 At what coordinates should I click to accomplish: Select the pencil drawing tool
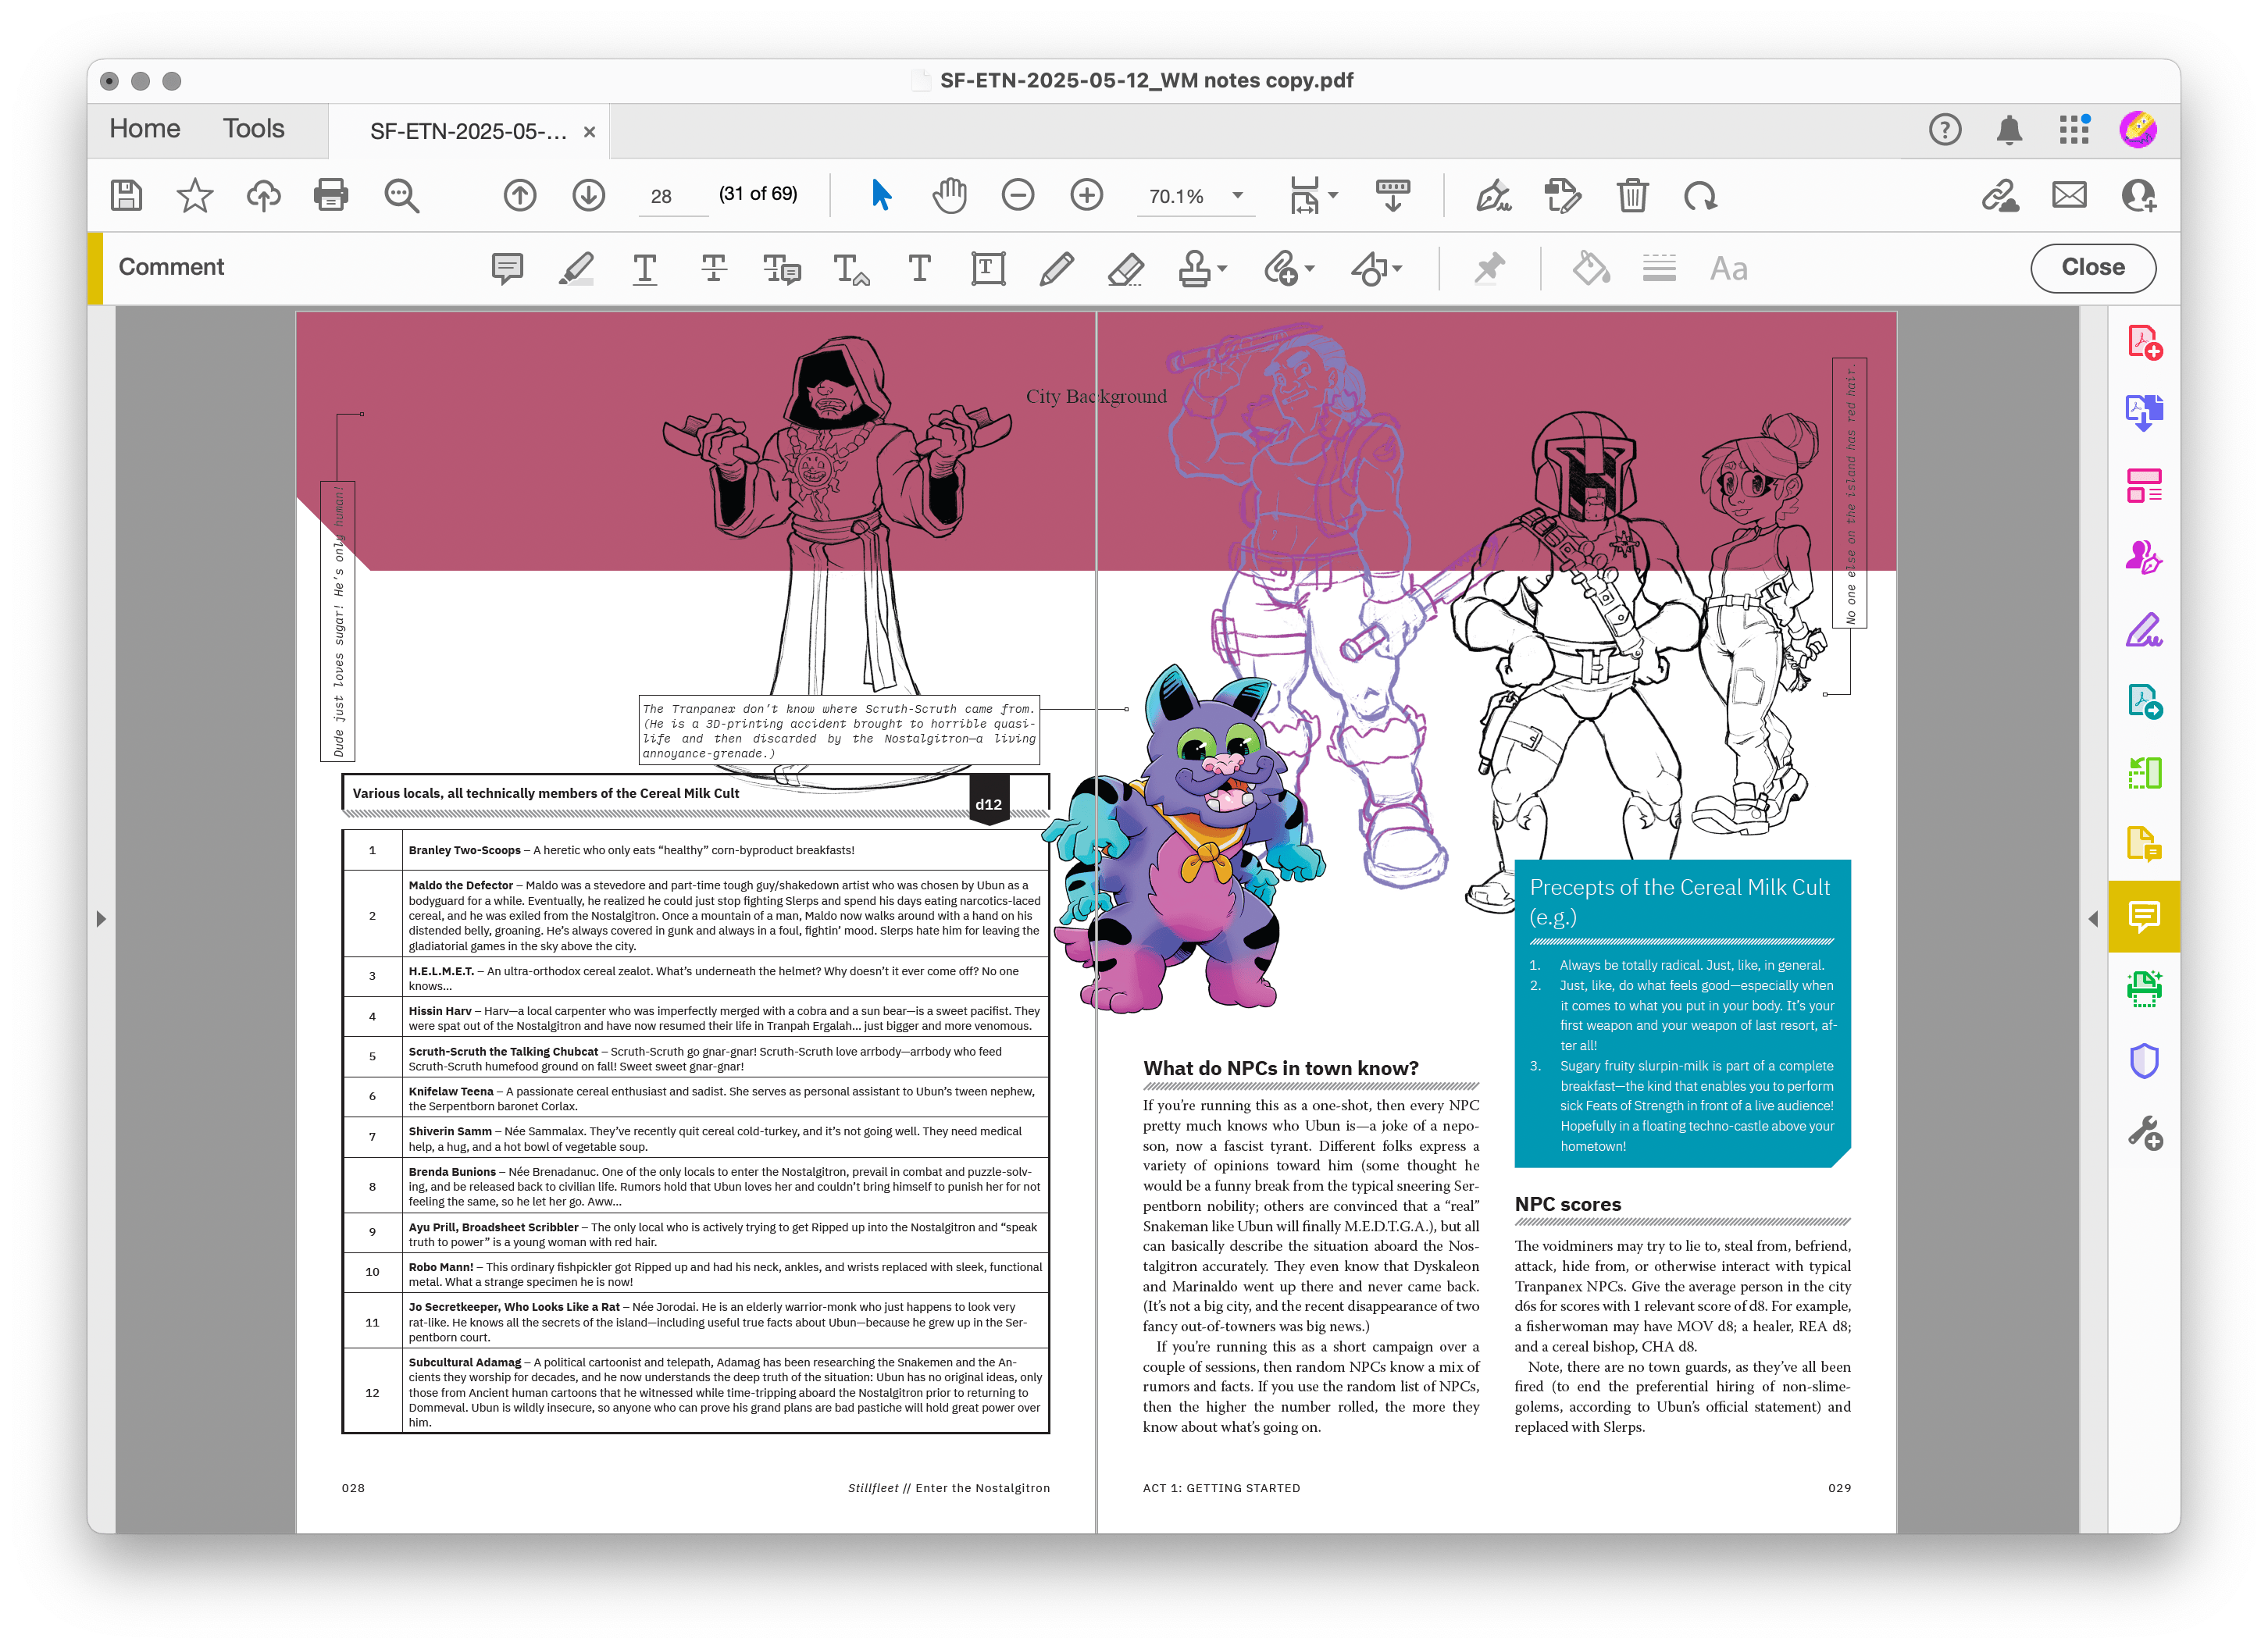pyautogui.click(x=1056, y=268)
